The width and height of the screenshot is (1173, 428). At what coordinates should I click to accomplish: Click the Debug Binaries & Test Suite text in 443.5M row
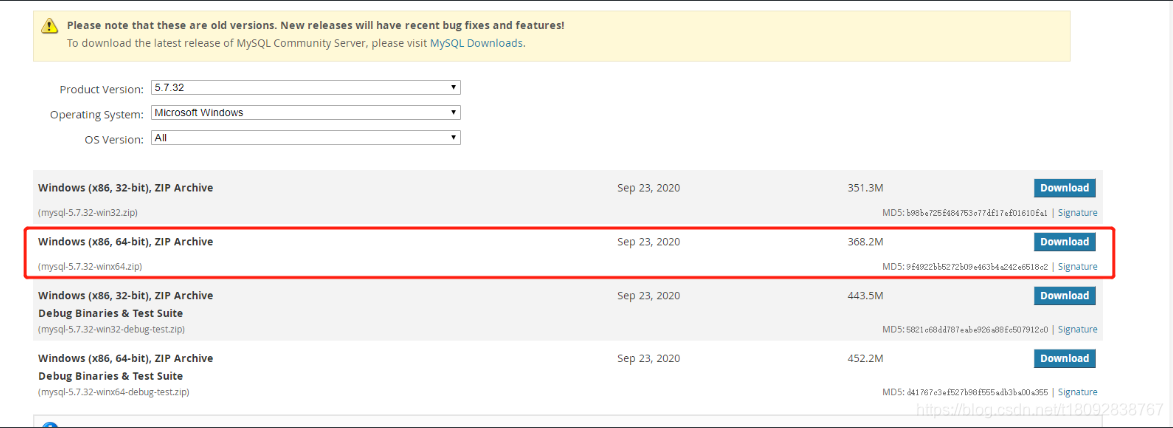(111, 313)
